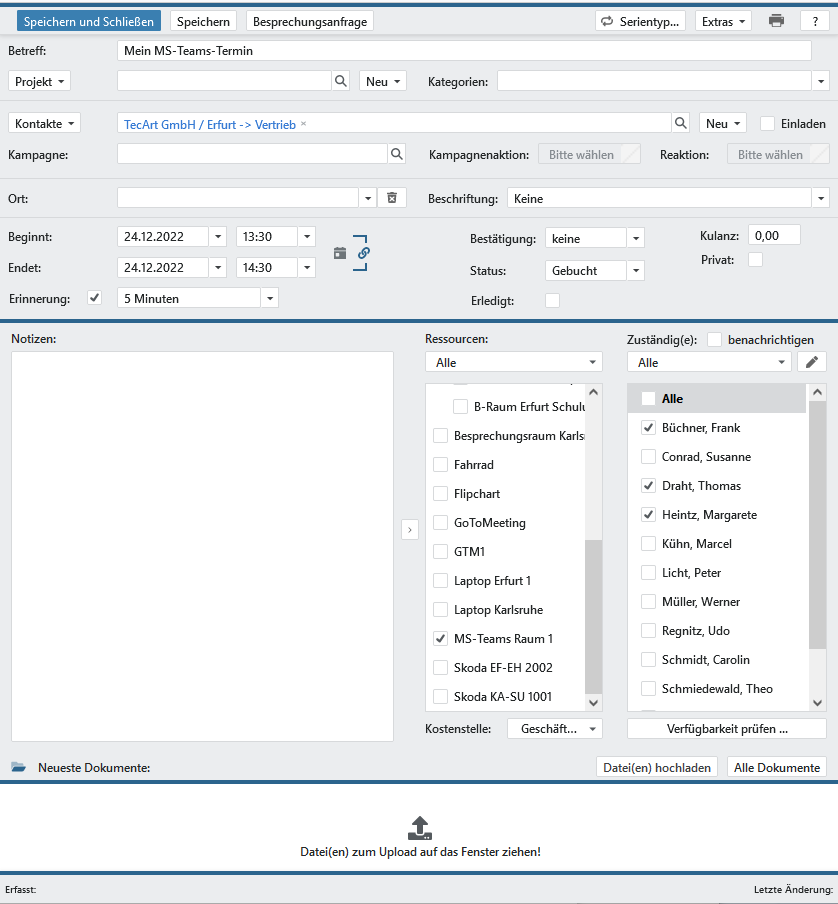The width and height of the screenshot is (838, 904).
Task: Click the printer icon in the toolbar
Action: 776,21
